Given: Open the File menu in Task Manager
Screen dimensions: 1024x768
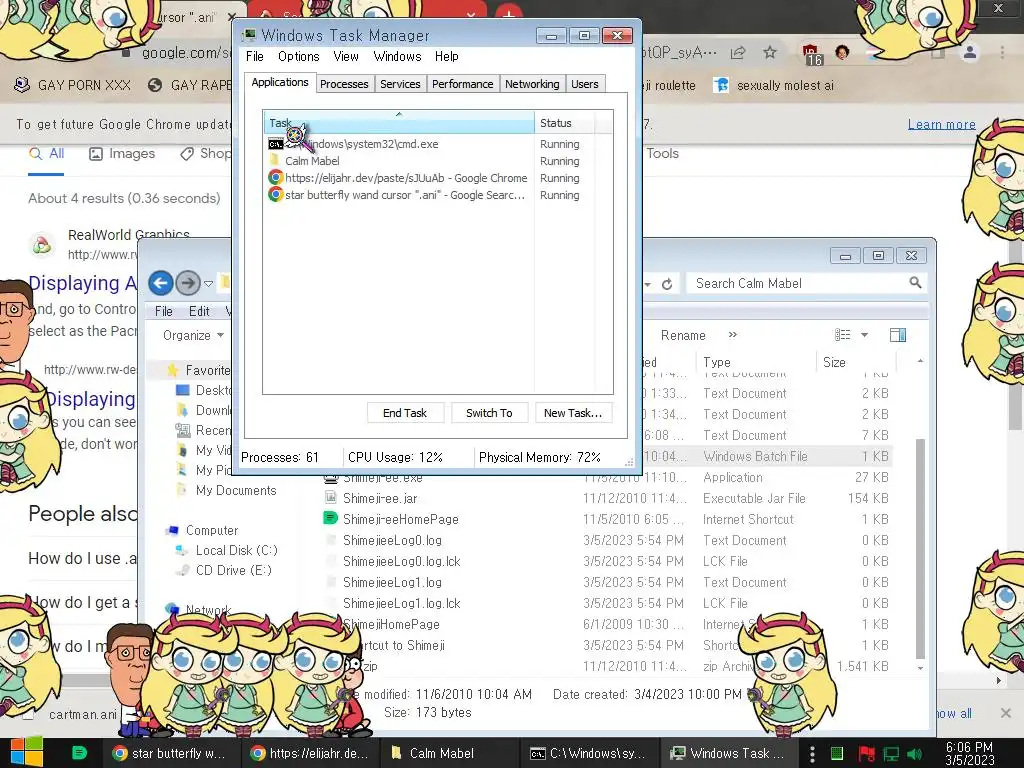Looking at the screenshot, I should (x=255, y=57).
